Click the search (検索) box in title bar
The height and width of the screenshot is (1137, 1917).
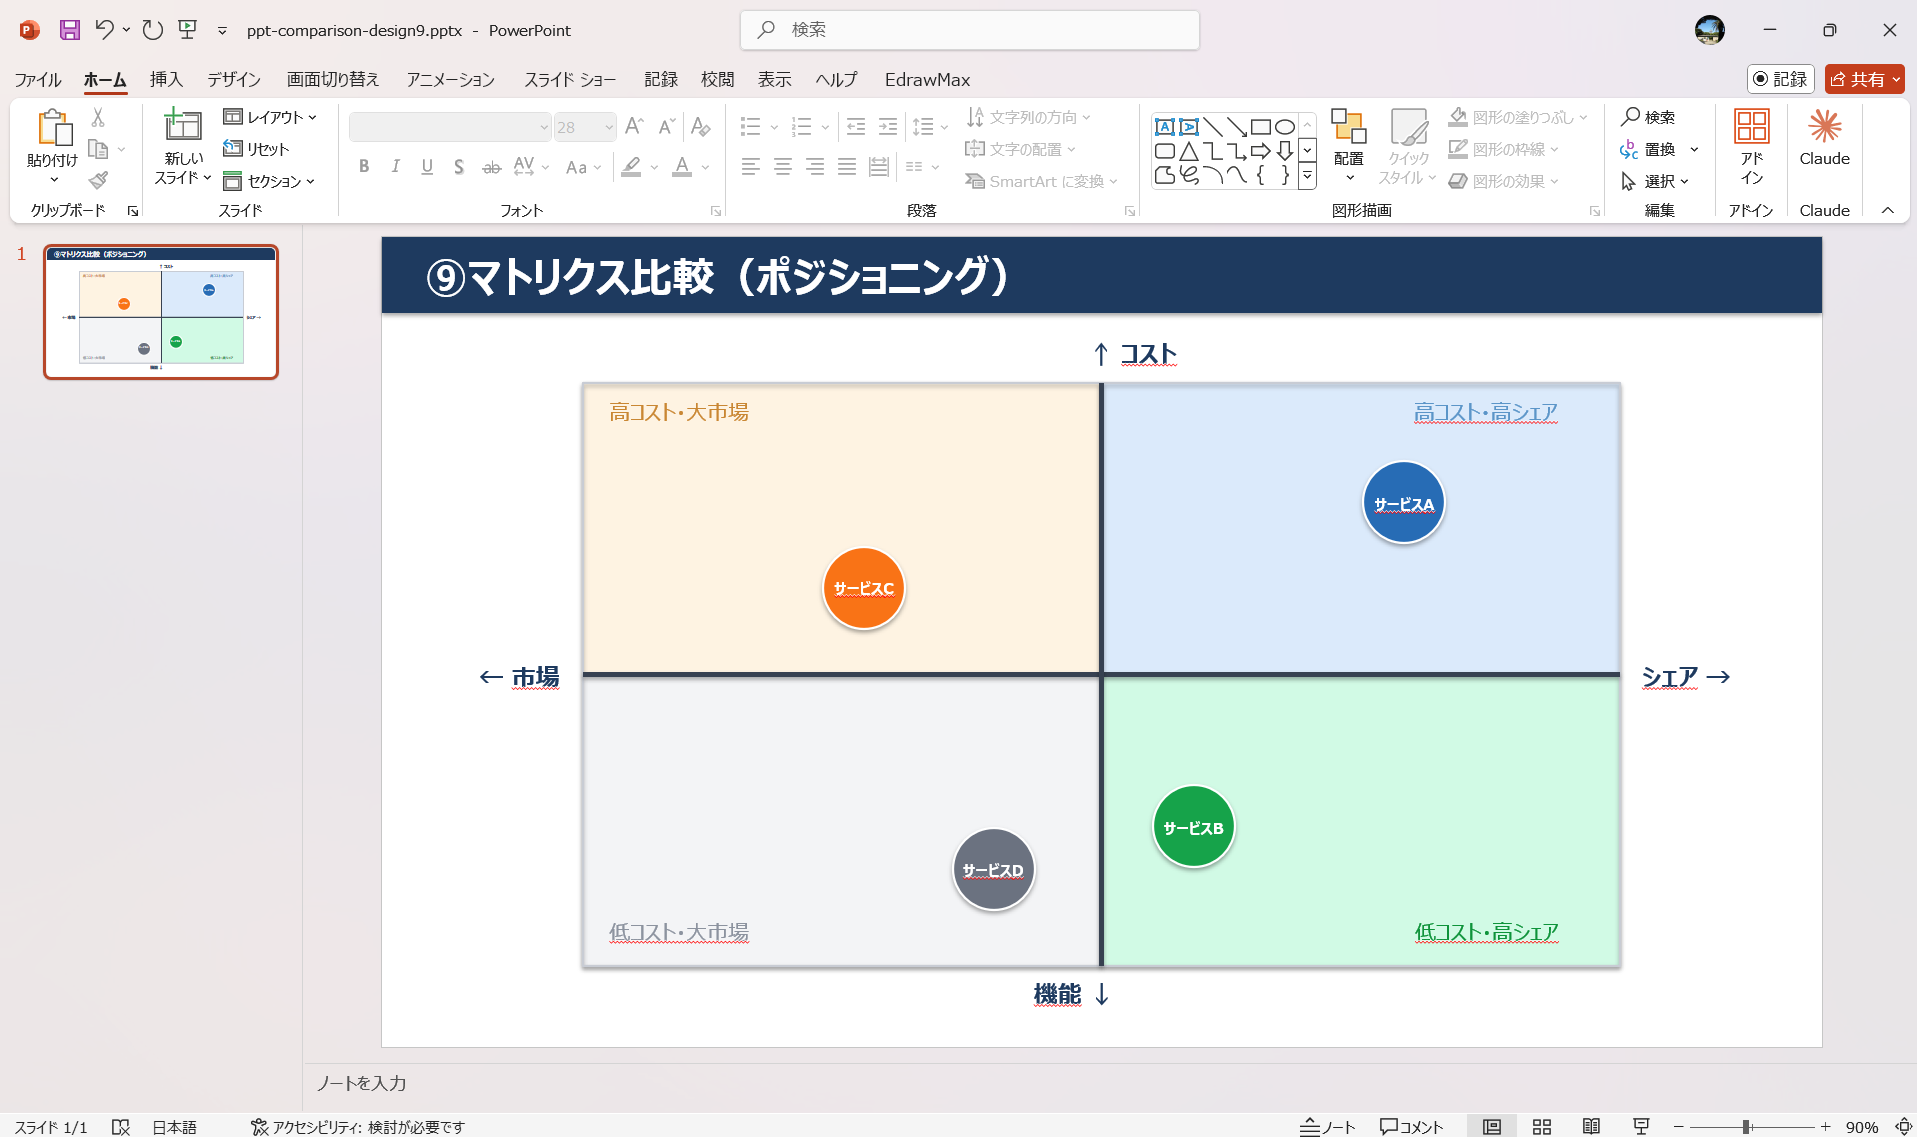pyautogui.click(x=970, y=30)
